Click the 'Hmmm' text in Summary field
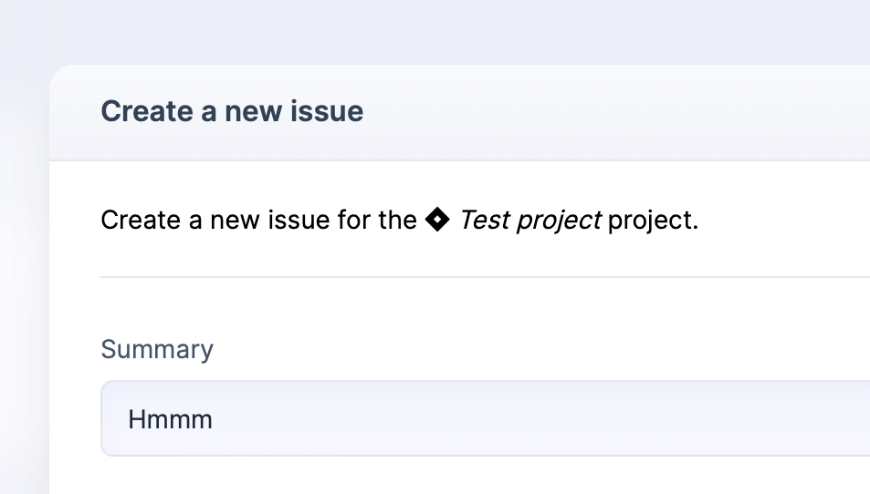This screenshot has height=494, width=870. 170,419
